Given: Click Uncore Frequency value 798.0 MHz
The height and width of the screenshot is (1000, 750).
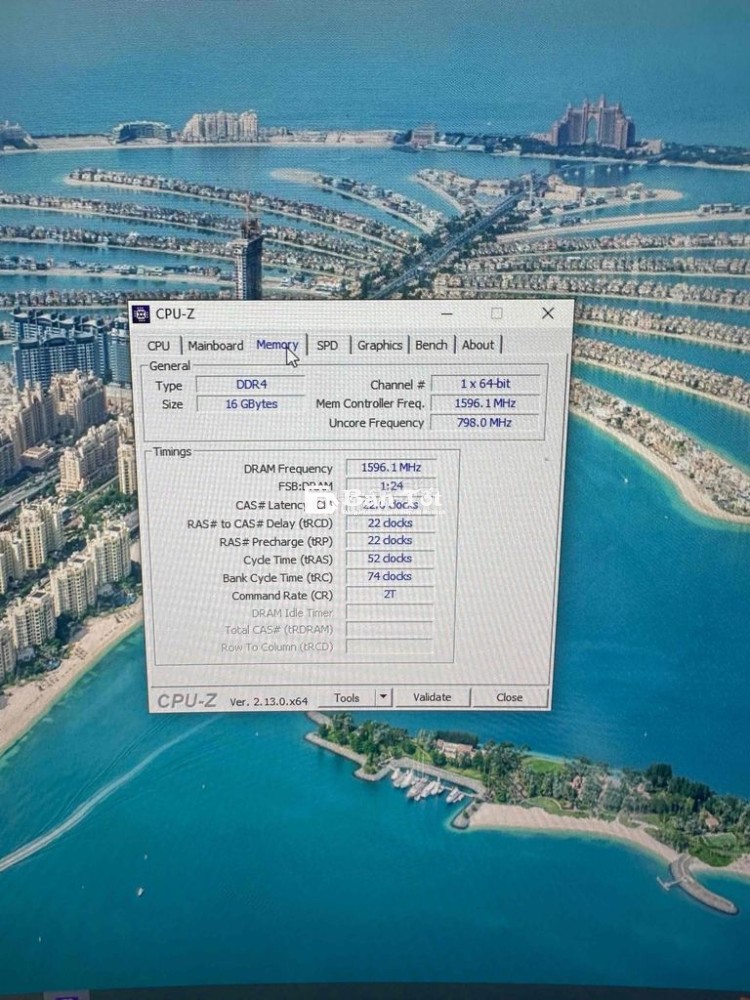Looking at the screenshot, I should click(485, 422).
